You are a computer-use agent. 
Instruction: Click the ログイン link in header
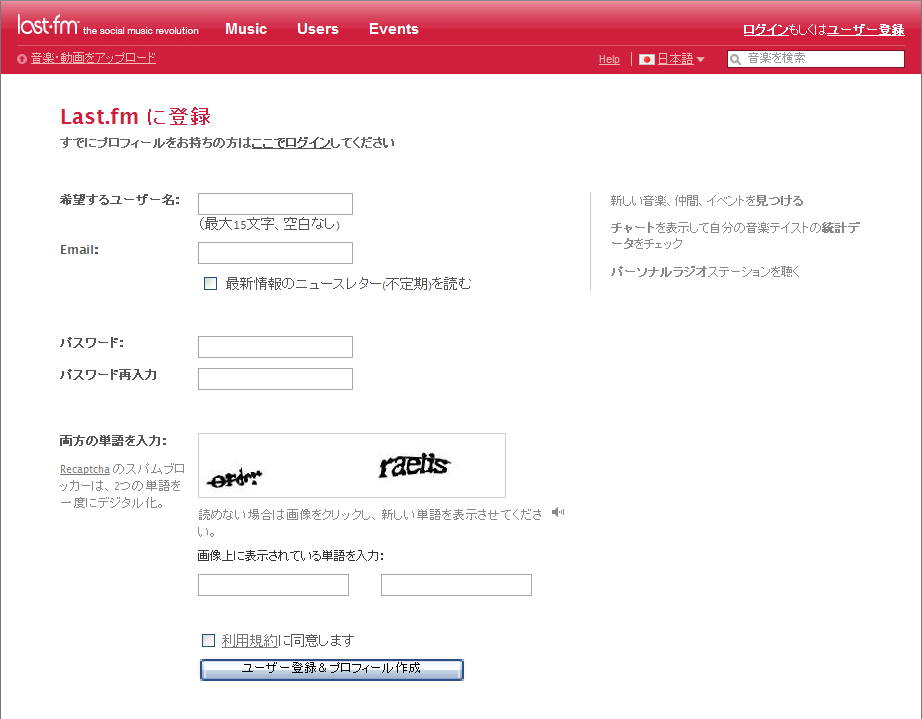766,29
